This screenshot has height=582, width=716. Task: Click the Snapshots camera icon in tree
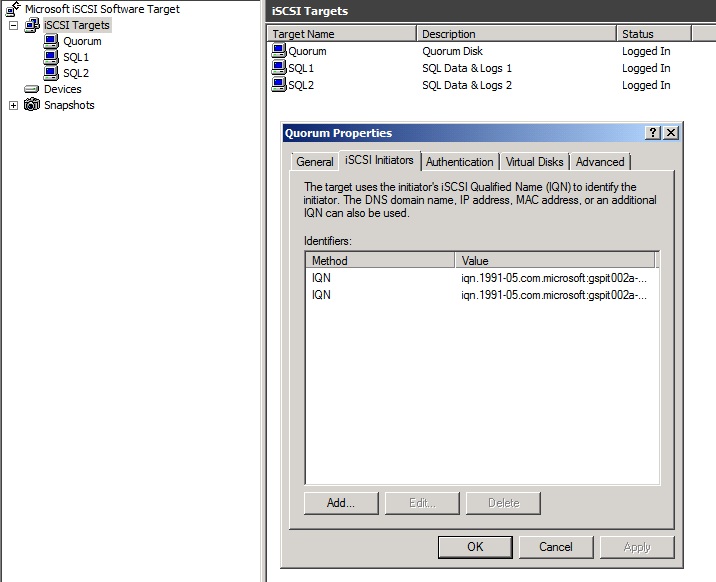32,105
